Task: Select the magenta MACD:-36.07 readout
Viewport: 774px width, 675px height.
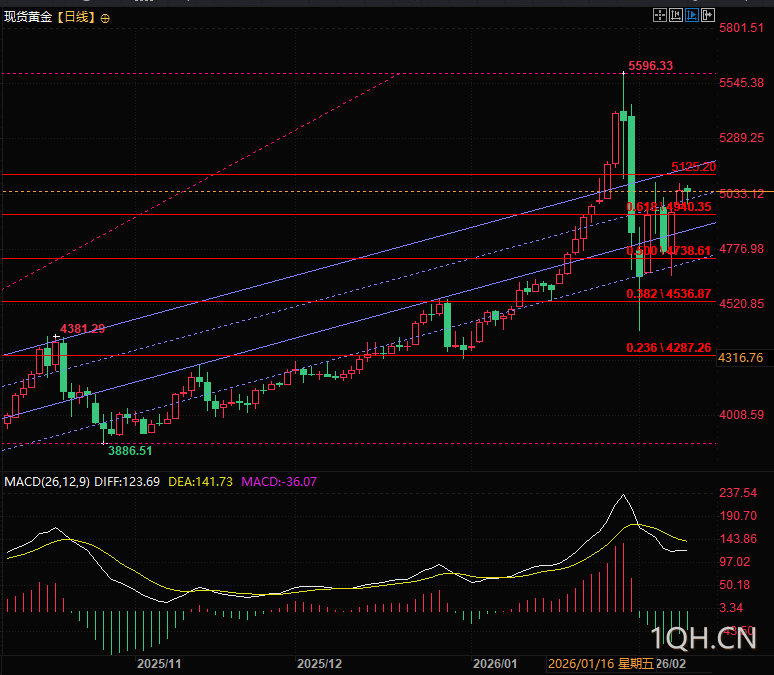Action: pos(279,481)
